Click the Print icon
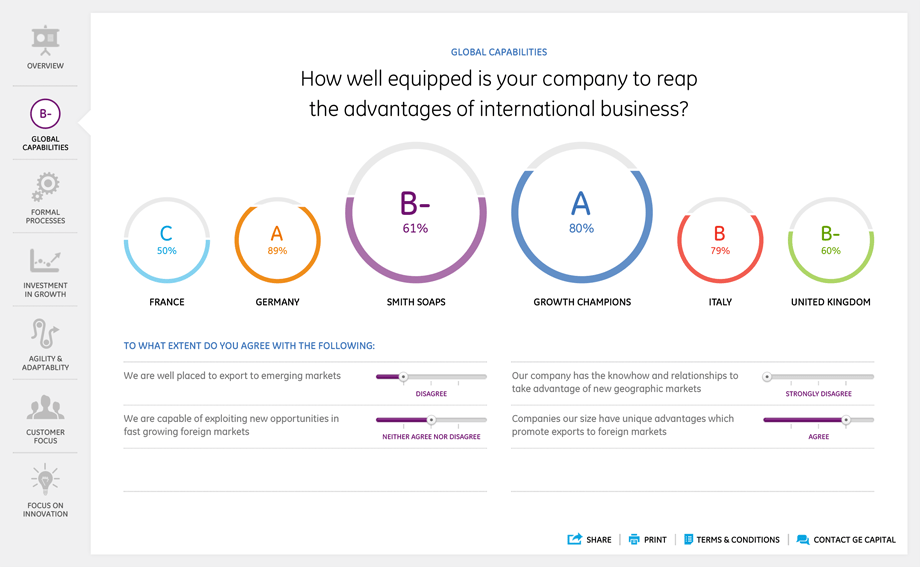 [x=634, y=539]
